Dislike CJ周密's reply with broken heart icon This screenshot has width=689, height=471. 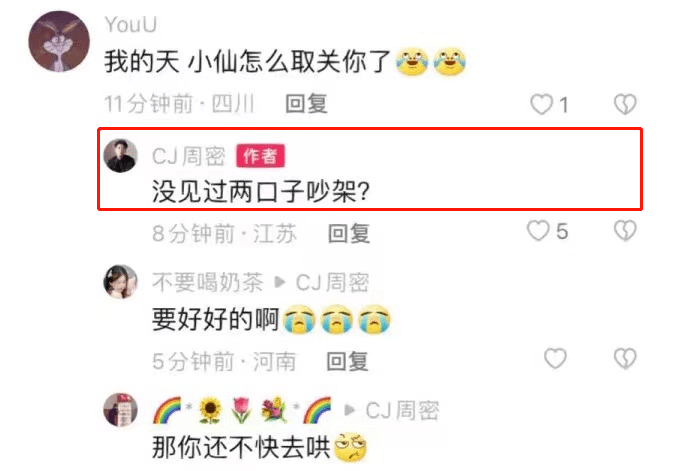[625, 231]
